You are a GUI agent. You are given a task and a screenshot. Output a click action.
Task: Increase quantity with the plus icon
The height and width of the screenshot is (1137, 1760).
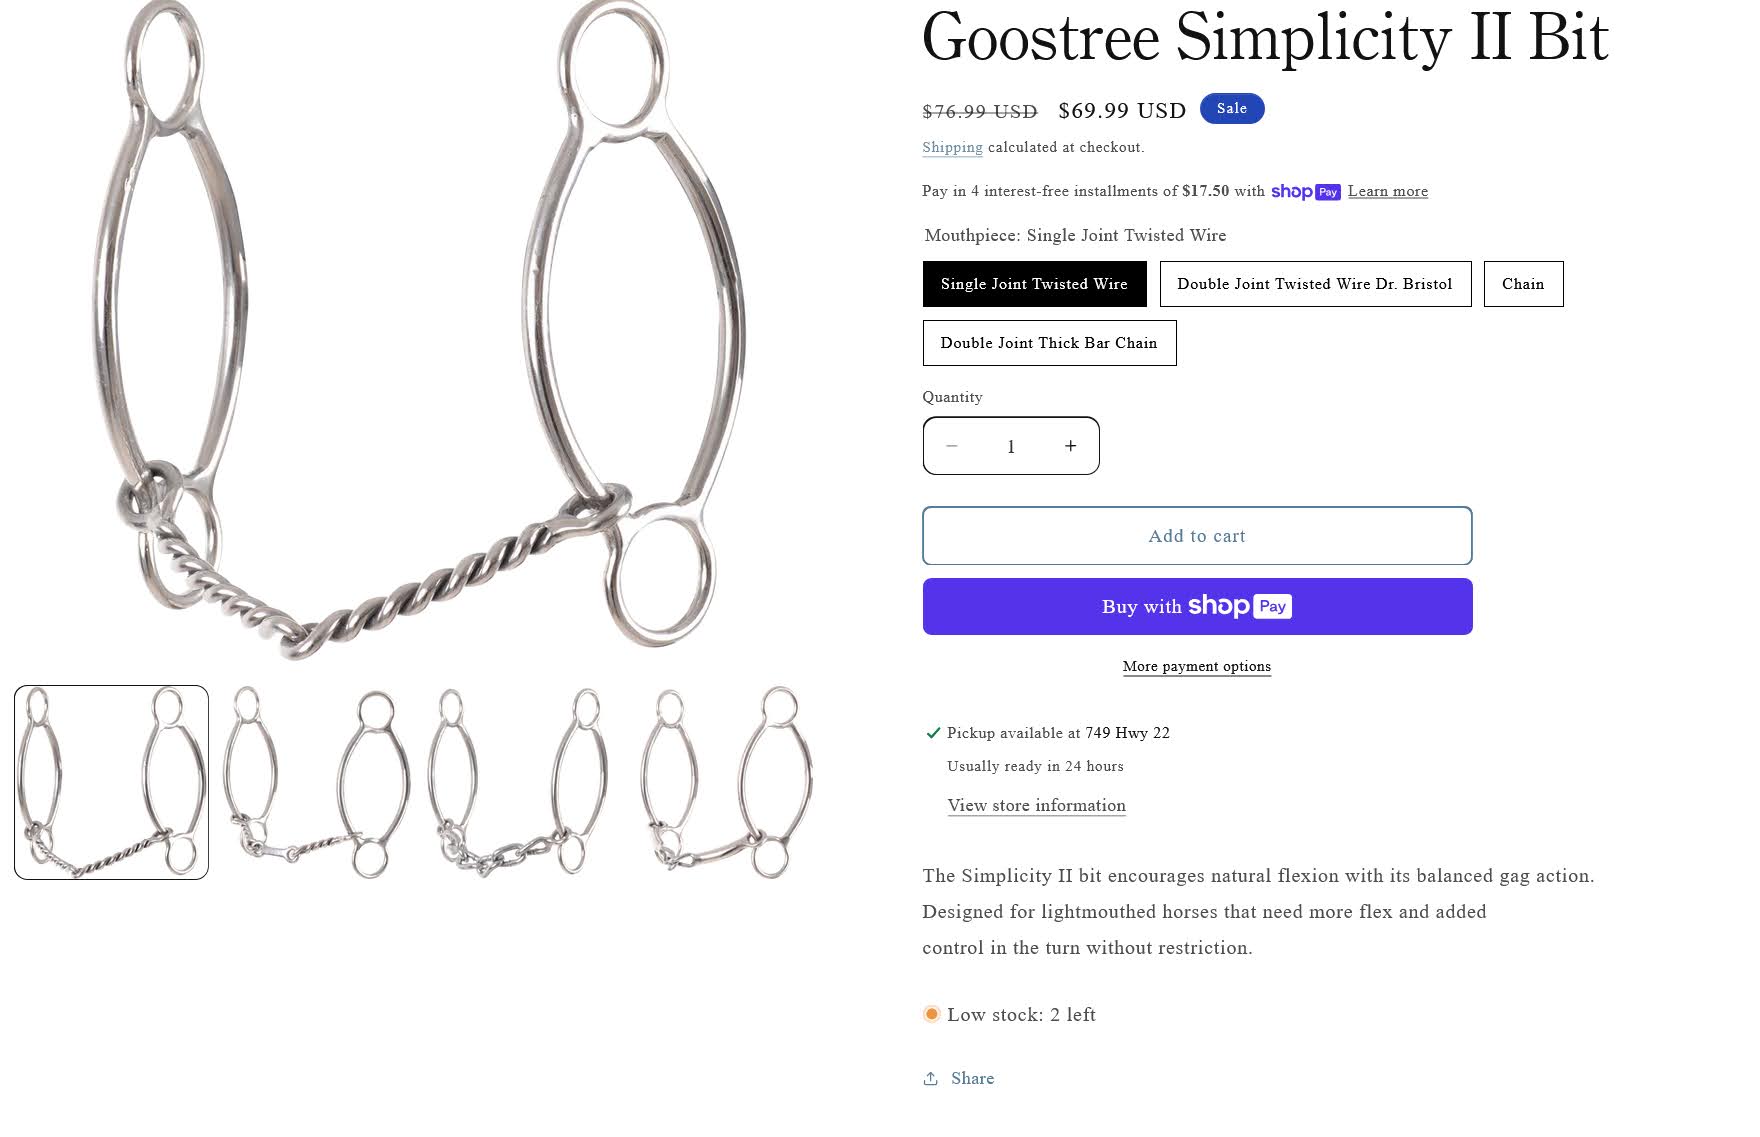pos(1070,446)
